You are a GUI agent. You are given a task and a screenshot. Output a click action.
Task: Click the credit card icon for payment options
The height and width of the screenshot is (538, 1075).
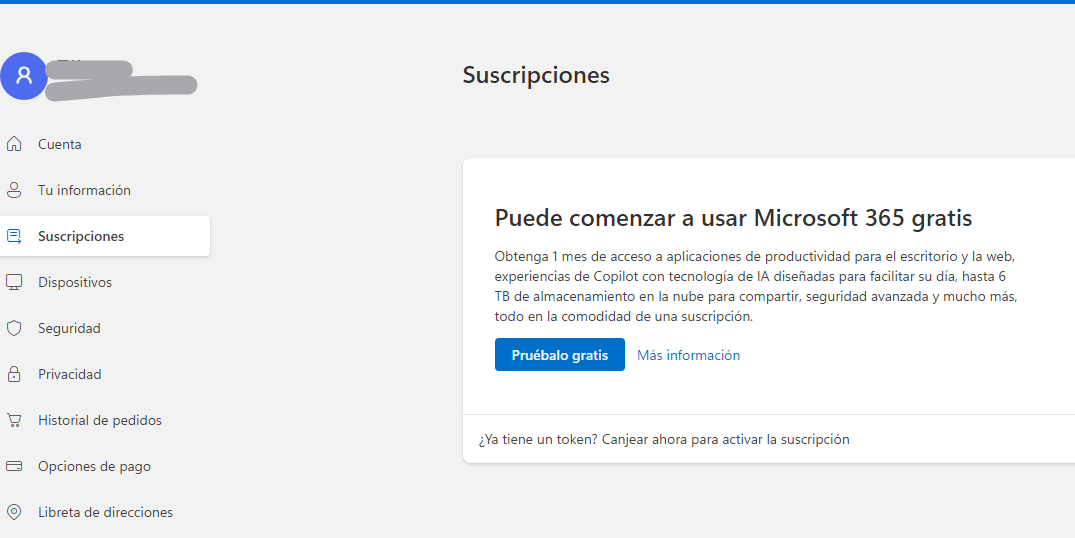[14, 466]
